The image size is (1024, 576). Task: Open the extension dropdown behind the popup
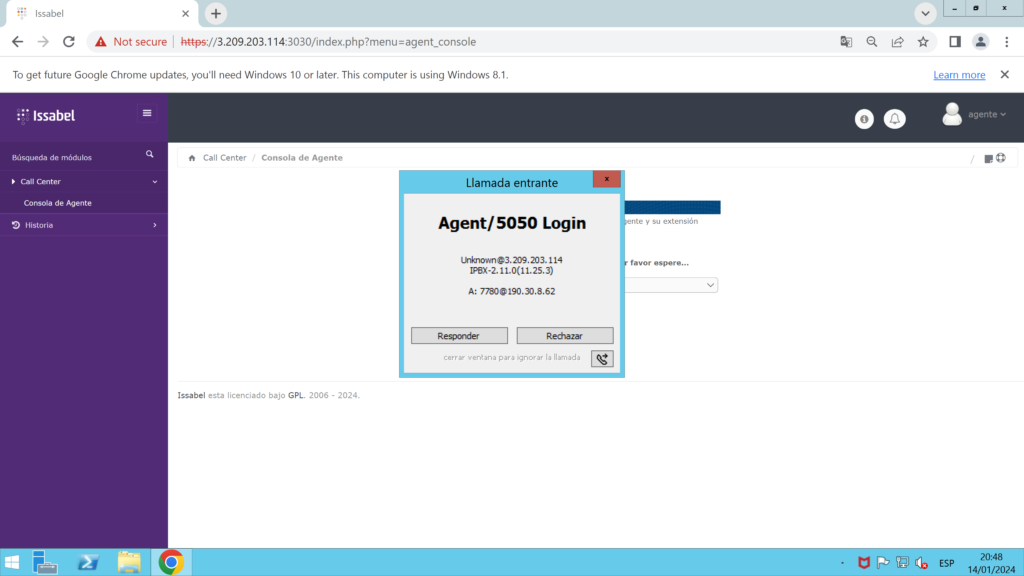pyautogui.click(x=710, y=285)
